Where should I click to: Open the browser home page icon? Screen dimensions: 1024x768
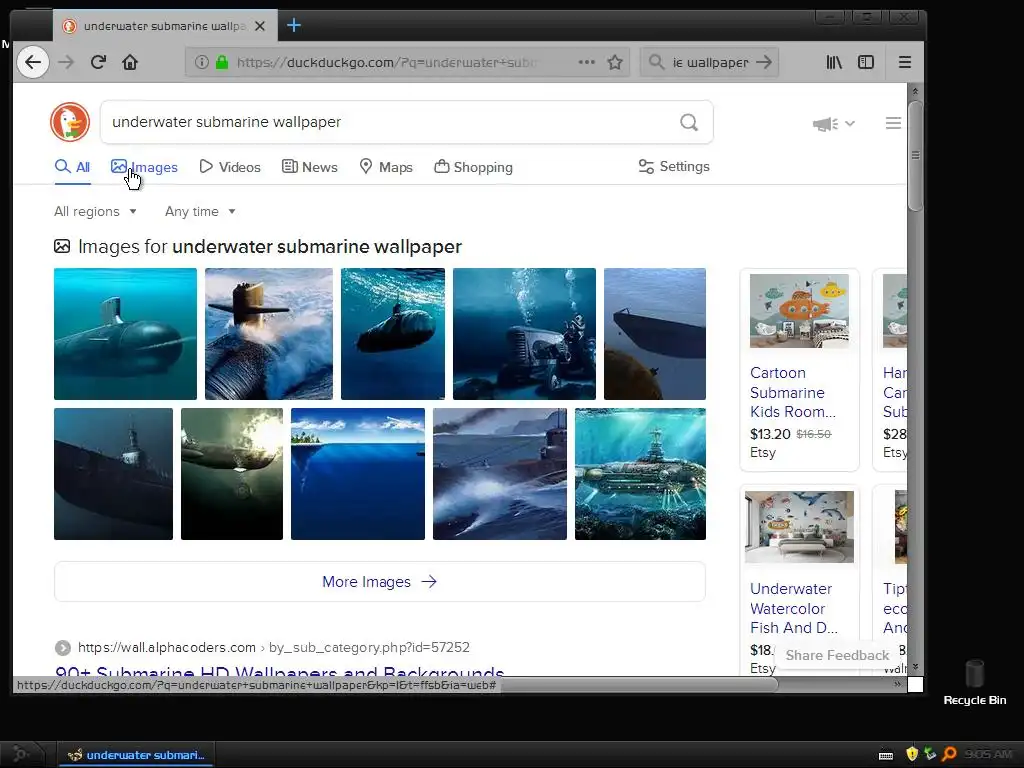point(130,62)
